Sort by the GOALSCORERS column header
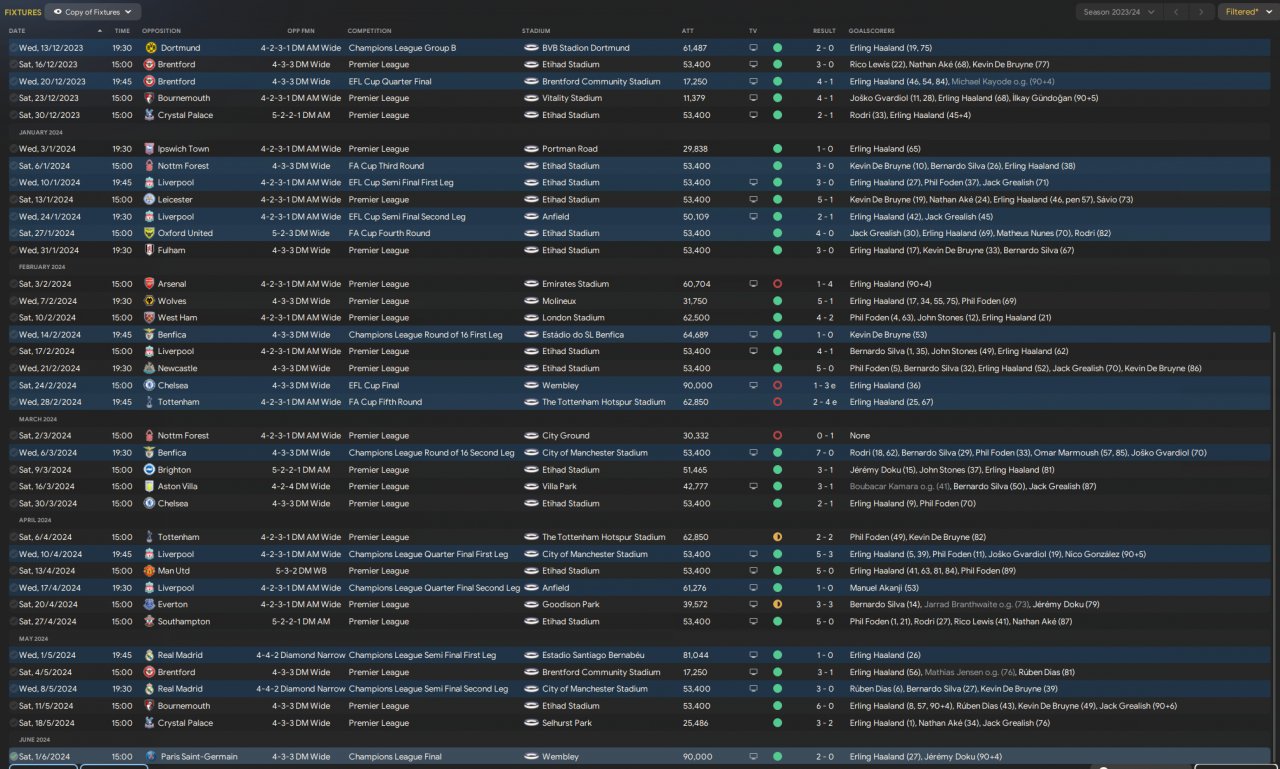The height and width of the screenshot is (769, 1280). pyautogui.click(x=870, y=31)
